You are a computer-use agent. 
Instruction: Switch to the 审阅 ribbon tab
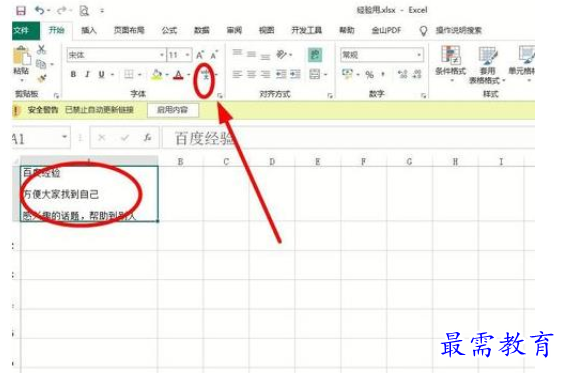click(234, 30)
